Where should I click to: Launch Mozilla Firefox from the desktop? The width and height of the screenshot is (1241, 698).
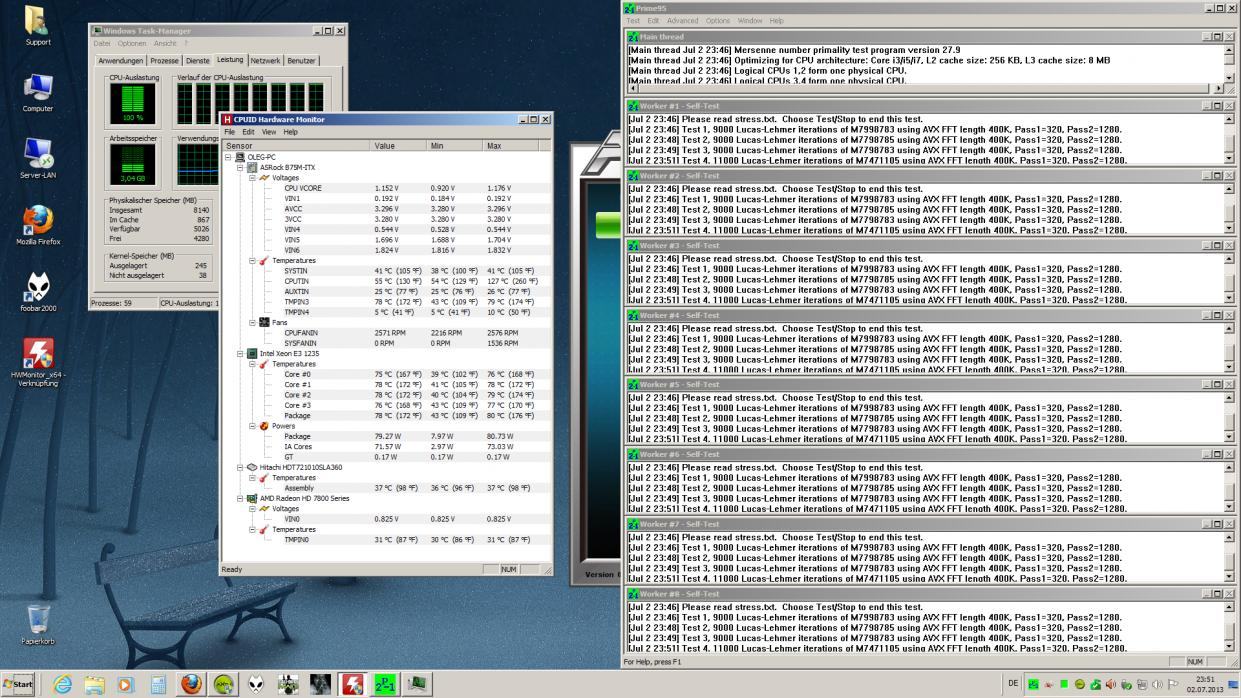tap(38, 225)
